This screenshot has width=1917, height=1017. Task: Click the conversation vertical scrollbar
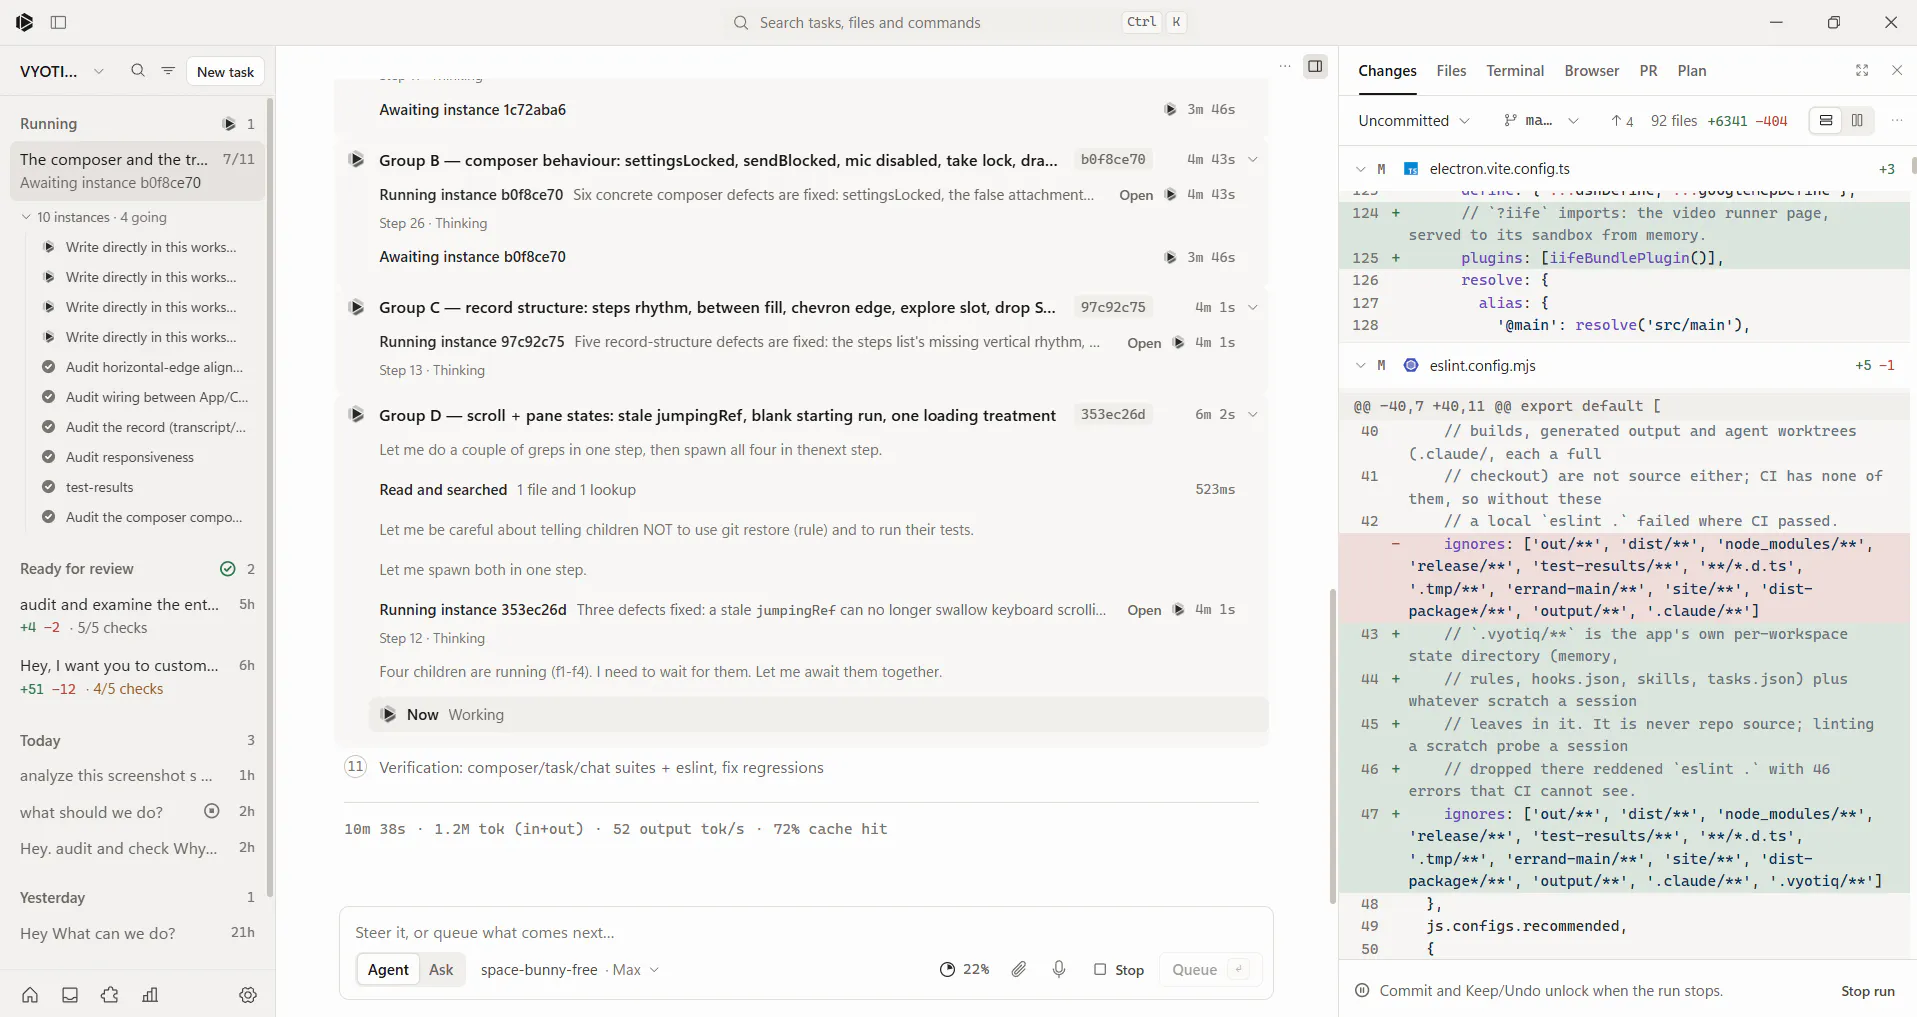1332,745
